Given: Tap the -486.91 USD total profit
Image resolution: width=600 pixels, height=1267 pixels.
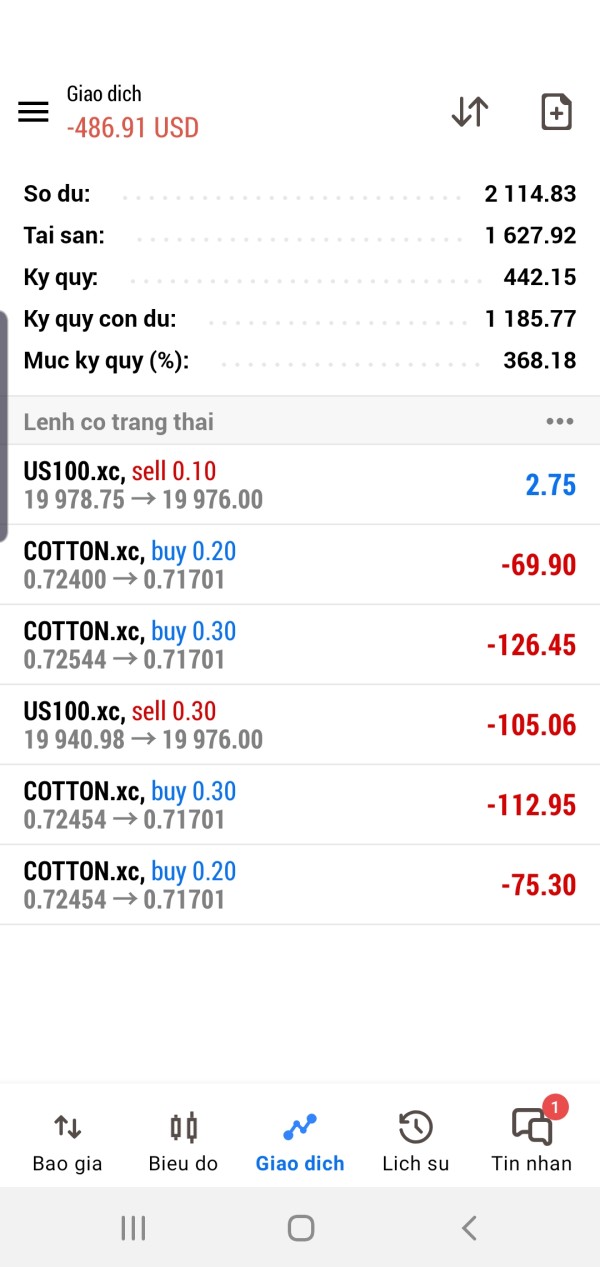Looking at the screenshot, I should tap(133, 128).
